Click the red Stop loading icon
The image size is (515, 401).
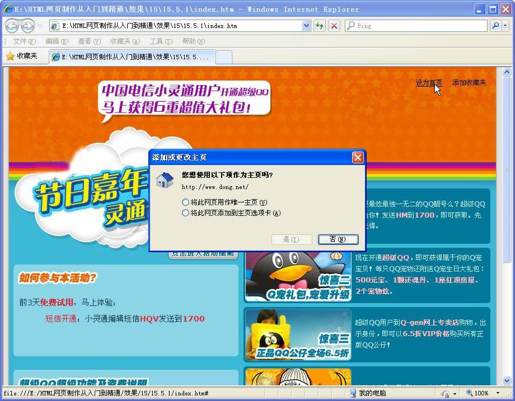(334, 26)
